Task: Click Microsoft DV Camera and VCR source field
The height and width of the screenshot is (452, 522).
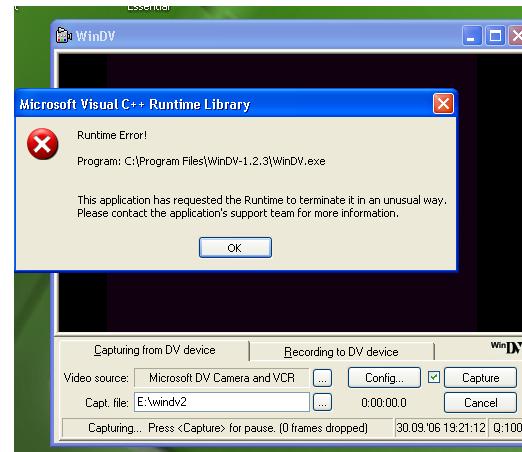Action: [222, 378]
